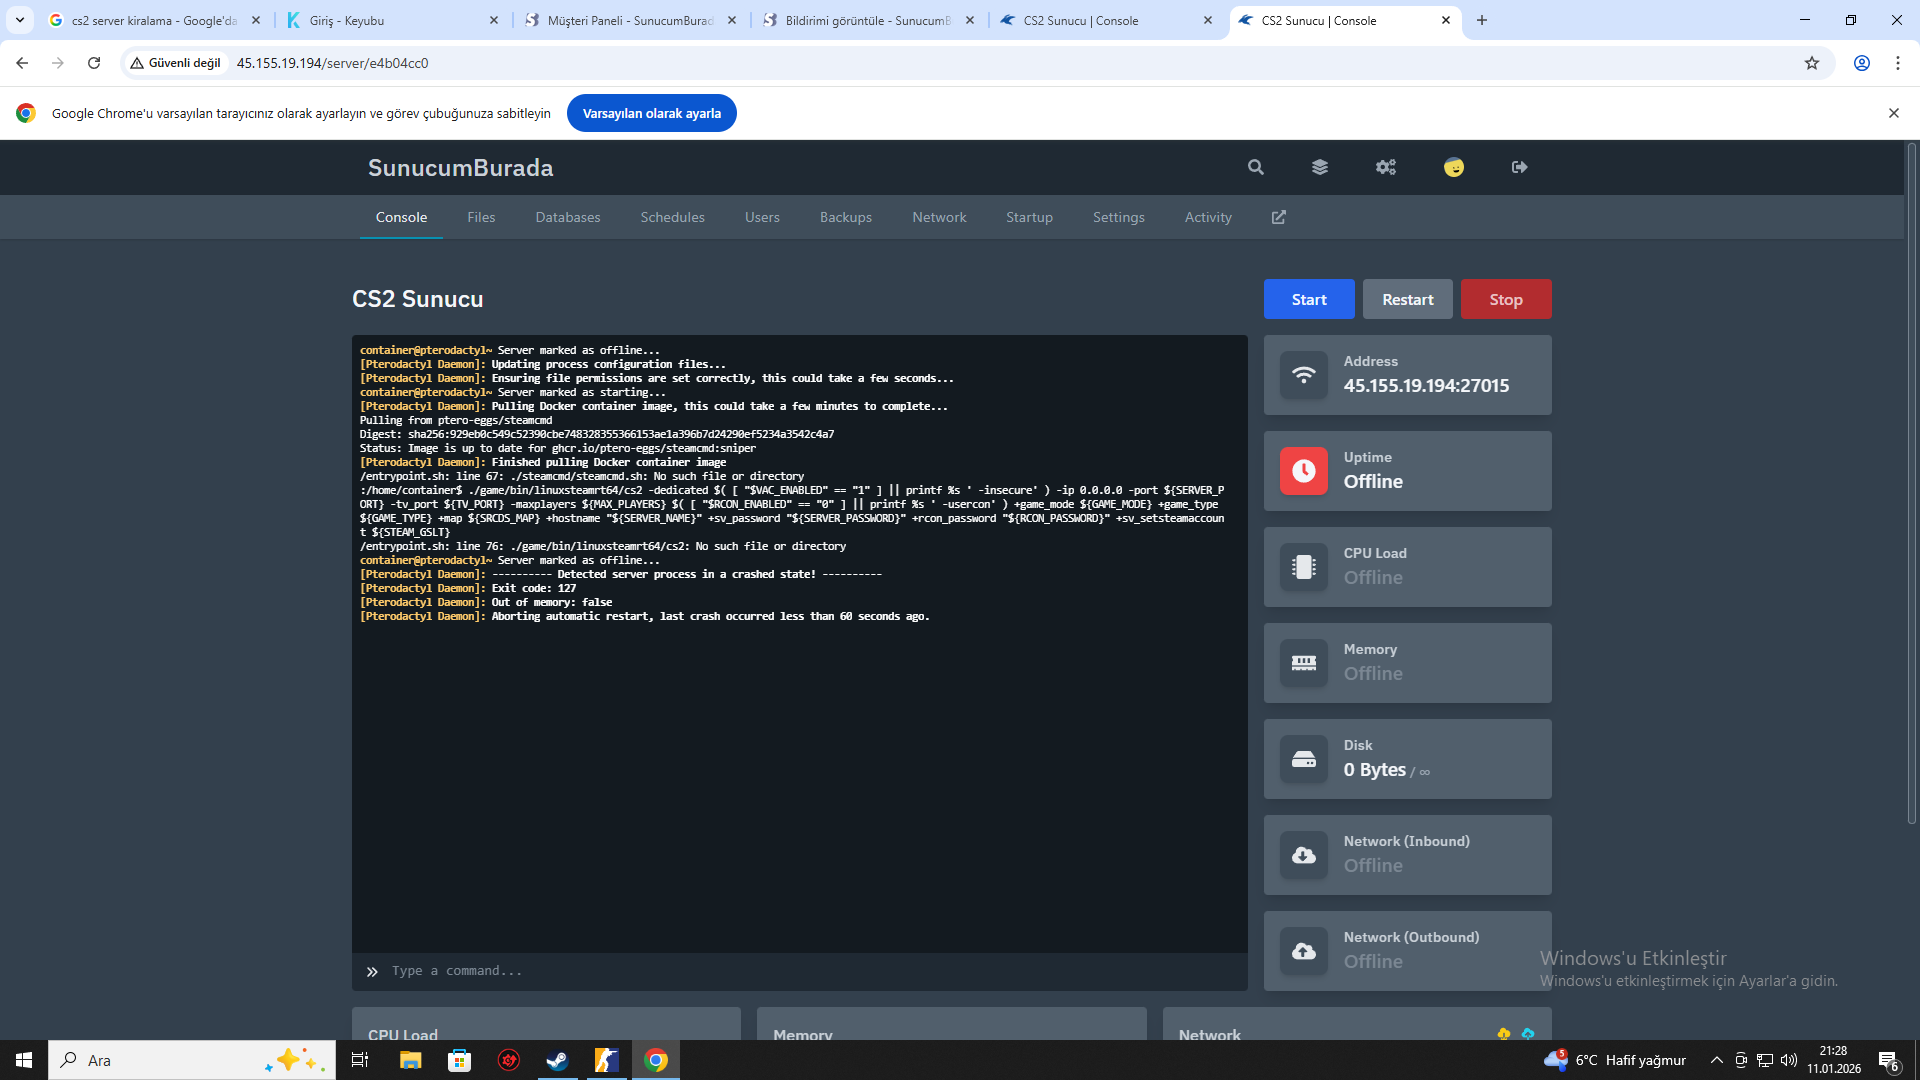Go to the Backups tab
The height and width of the screenshot is (1080, 1920).
pos(846,217)
